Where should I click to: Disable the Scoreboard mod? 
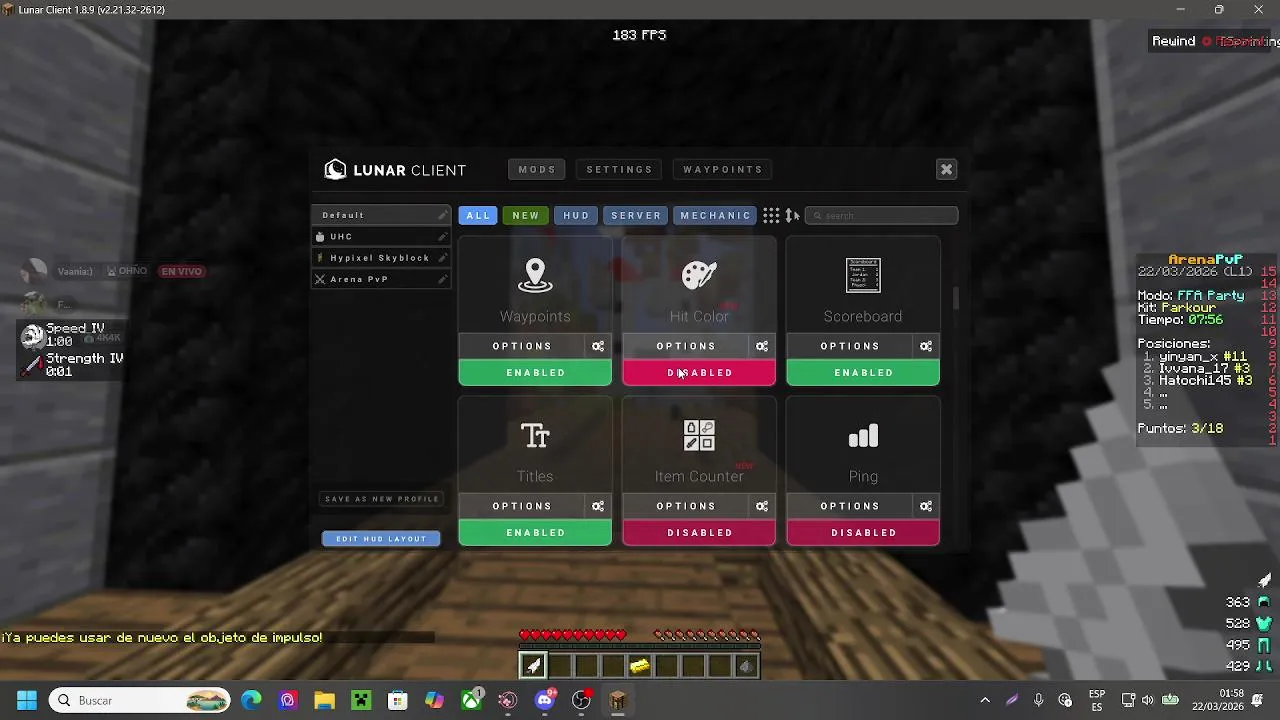[x=863, y=373]
